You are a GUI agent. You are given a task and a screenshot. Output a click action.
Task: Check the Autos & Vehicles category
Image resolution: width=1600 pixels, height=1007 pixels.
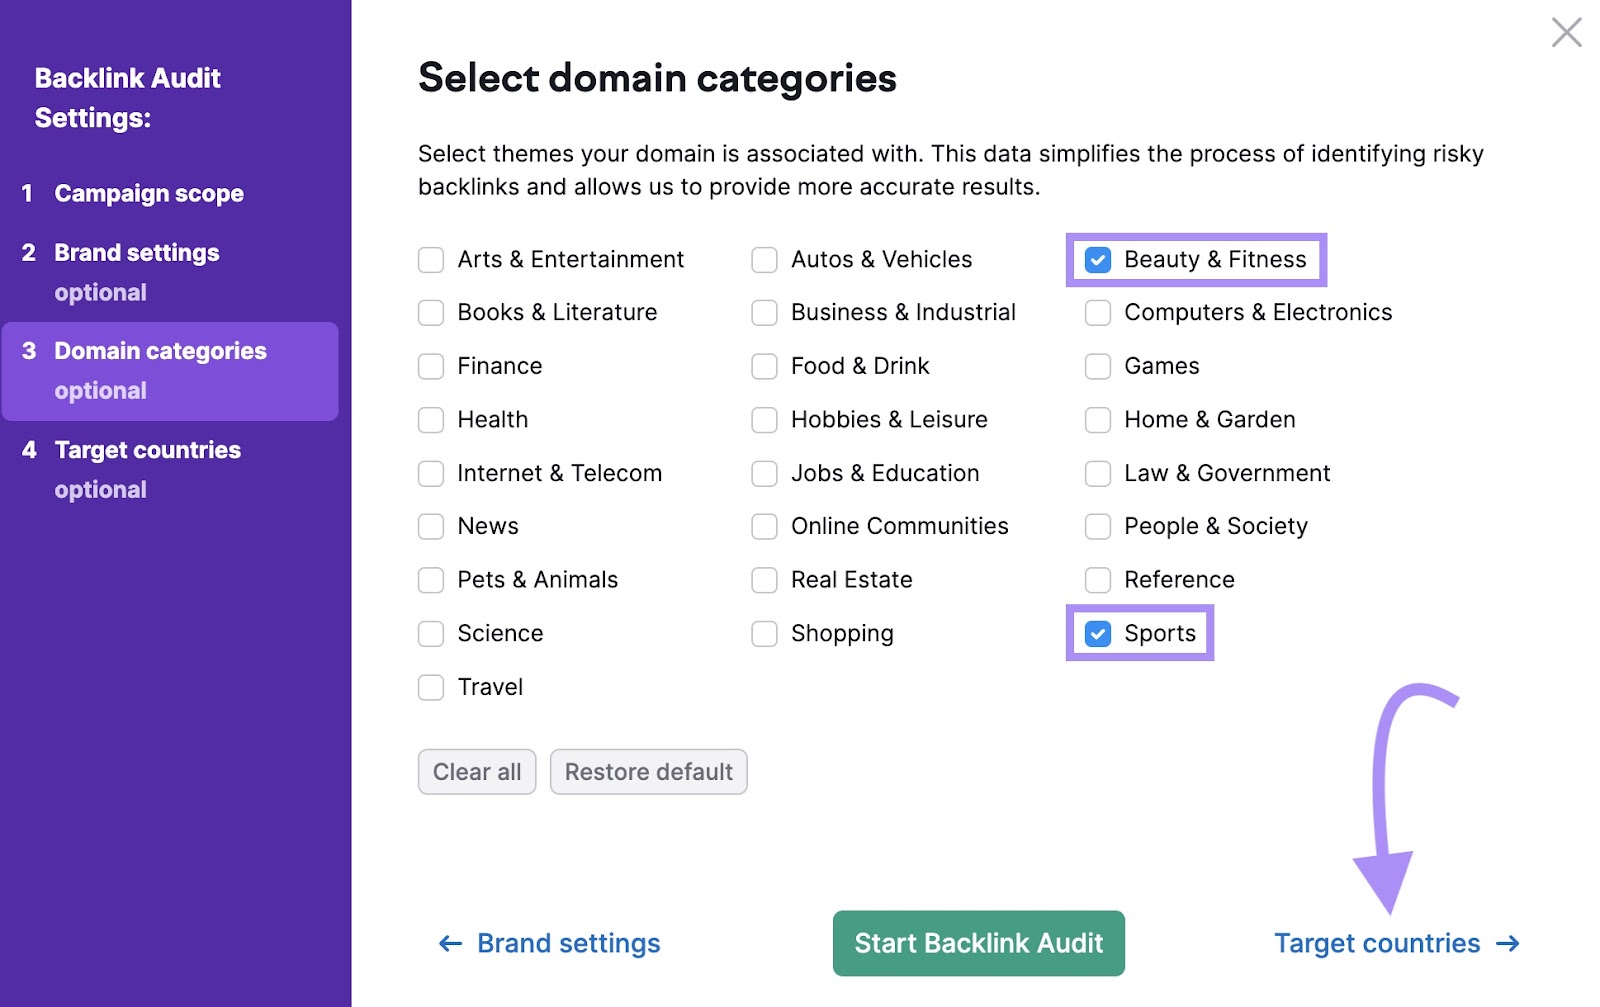click(x=764, y=259)
